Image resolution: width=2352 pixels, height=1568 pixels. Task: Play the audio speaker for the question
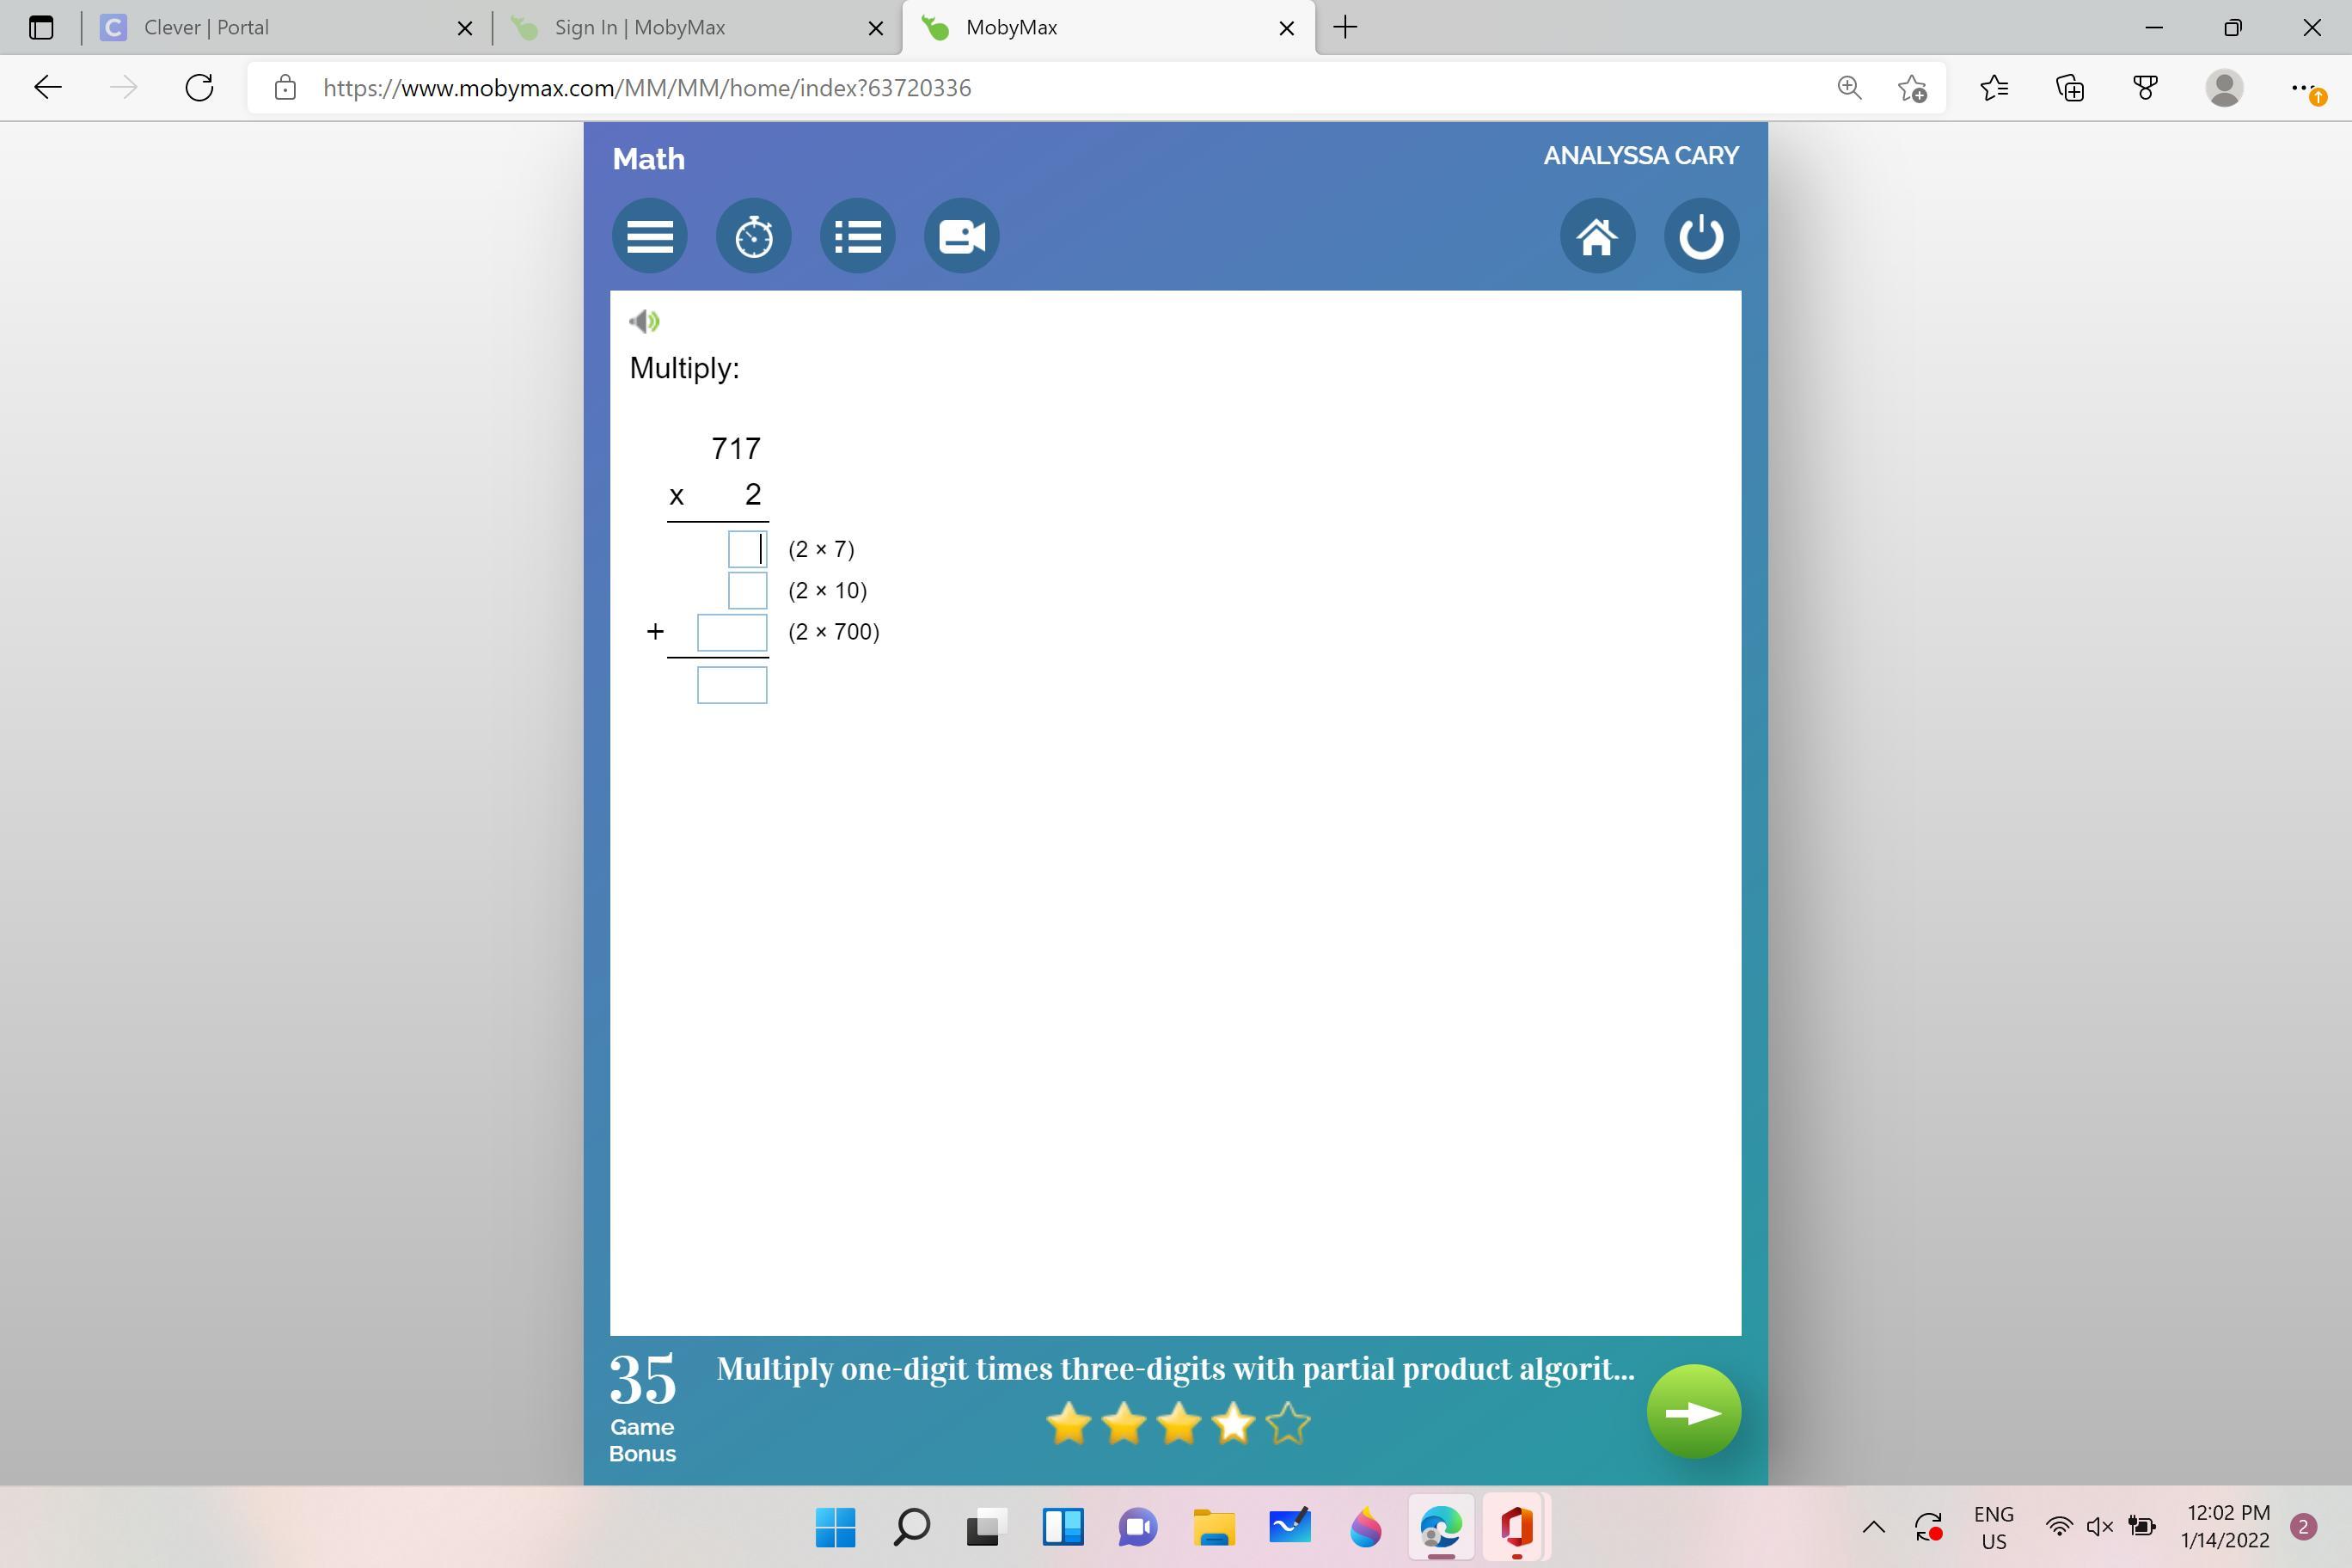point(644,321)
